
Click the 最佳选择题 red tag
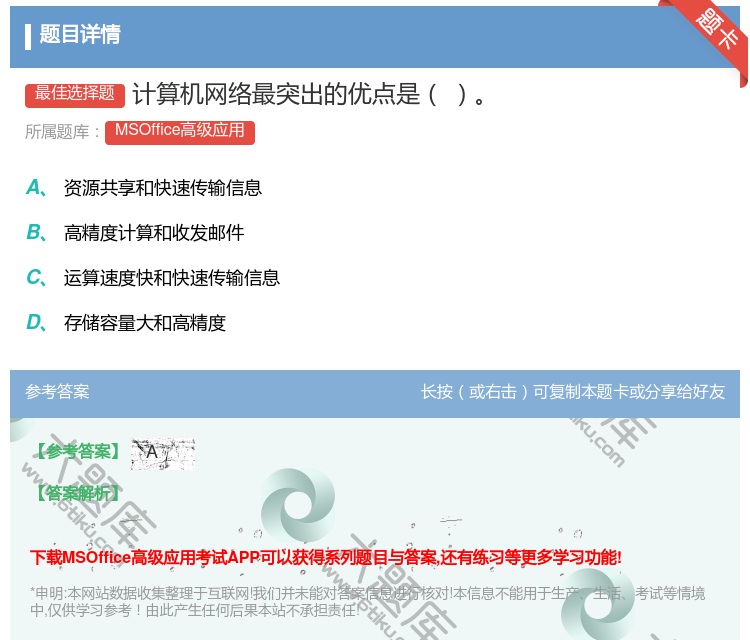tap(75, 94)
